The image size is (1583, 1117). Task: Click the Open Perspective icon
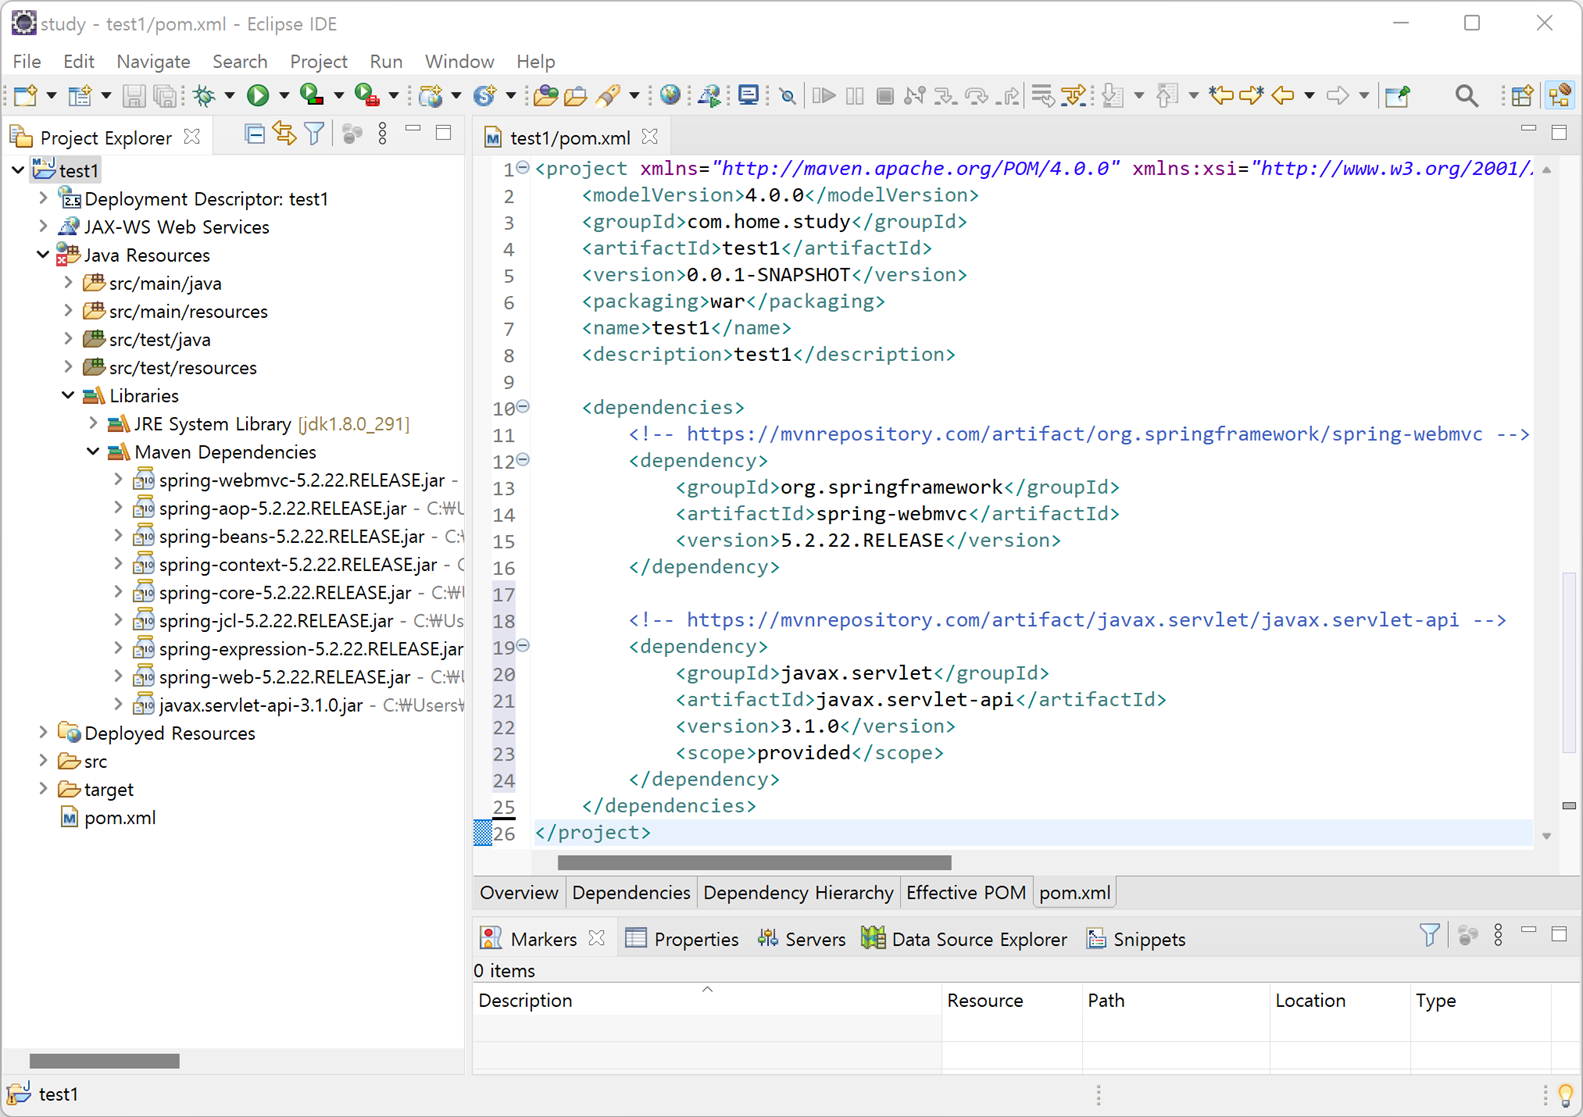(1522, 96)
